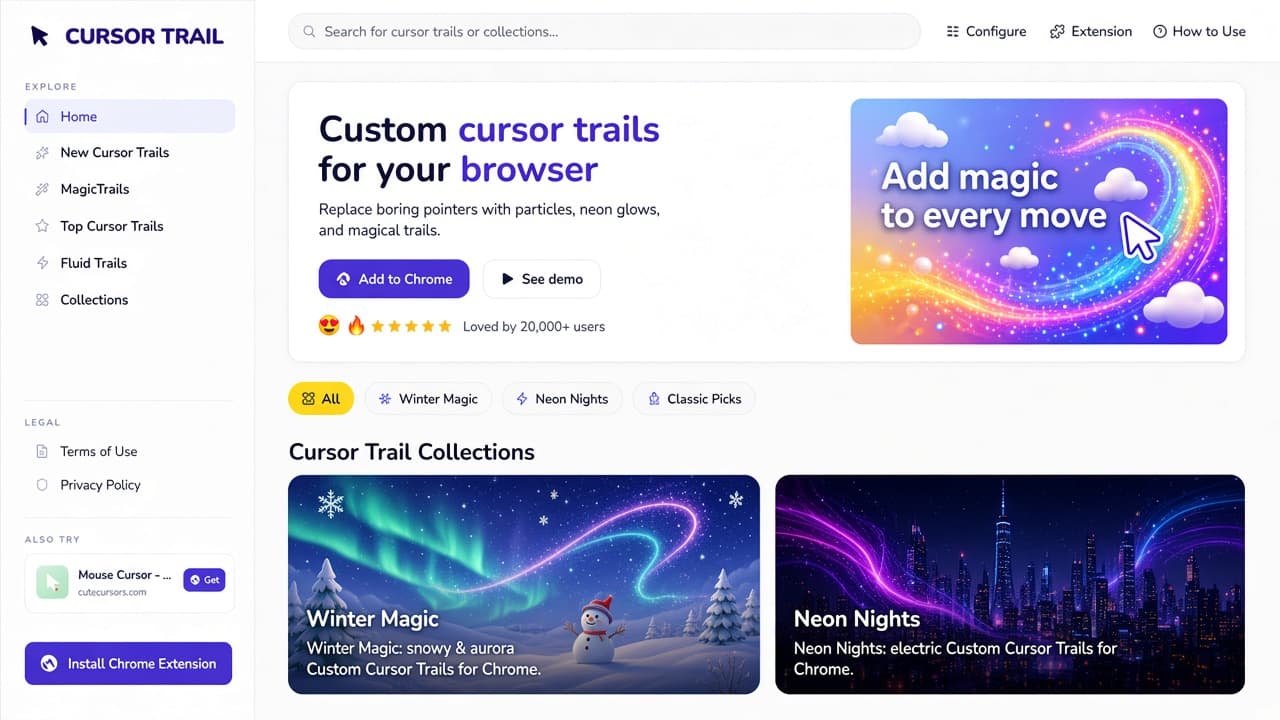This screenshot has width=1280, height=720.
Task: Click the Add to Chrome button
Action: [394, 279]
